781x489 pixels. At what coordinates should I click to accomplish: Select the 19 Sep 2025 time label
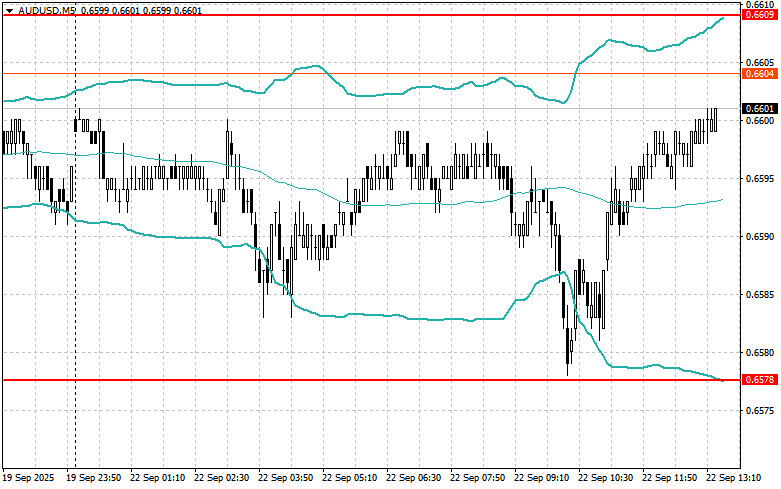(x=28, y=478)
